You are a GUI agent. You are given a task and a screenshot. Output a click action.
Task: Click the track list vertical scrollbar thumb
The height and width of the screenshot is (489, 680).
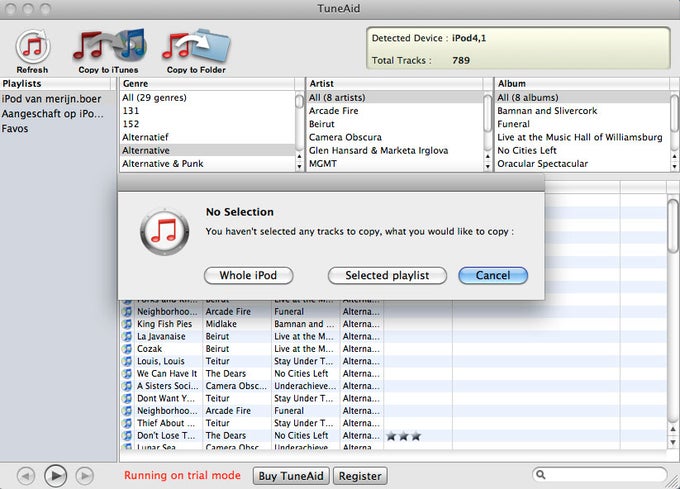coord(673,225)
